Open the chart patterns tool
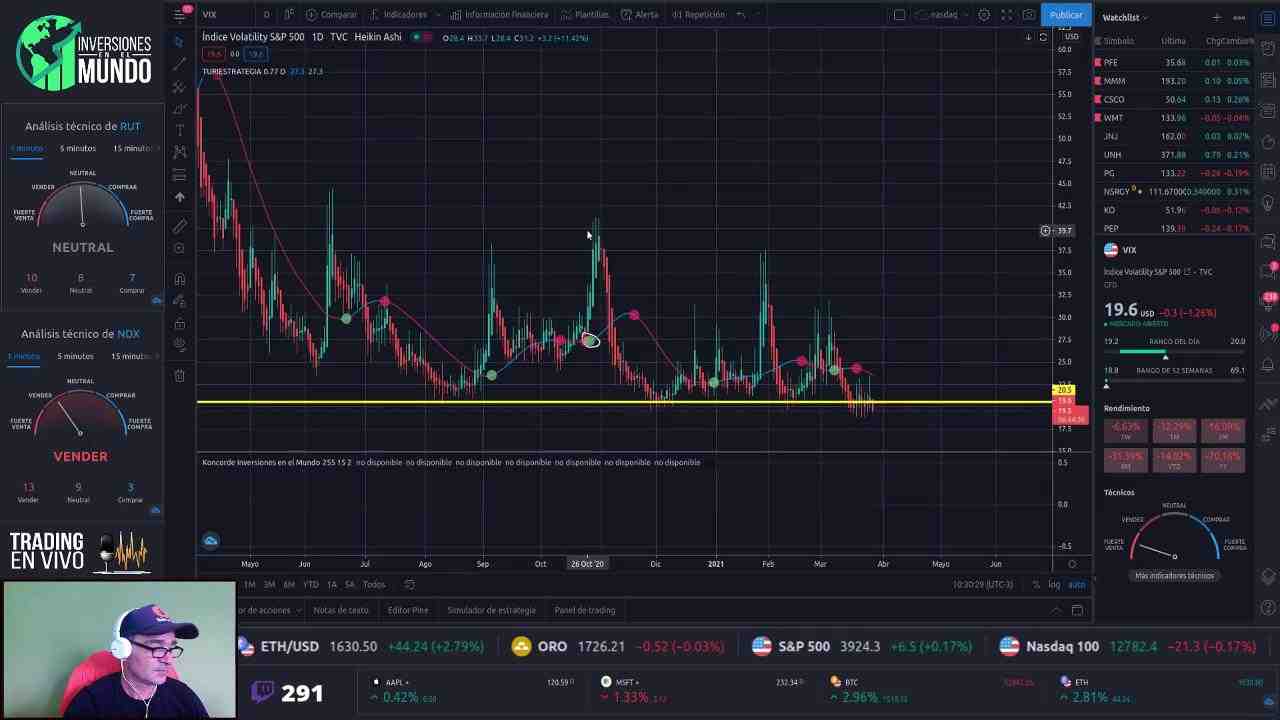 coord(179,152)
